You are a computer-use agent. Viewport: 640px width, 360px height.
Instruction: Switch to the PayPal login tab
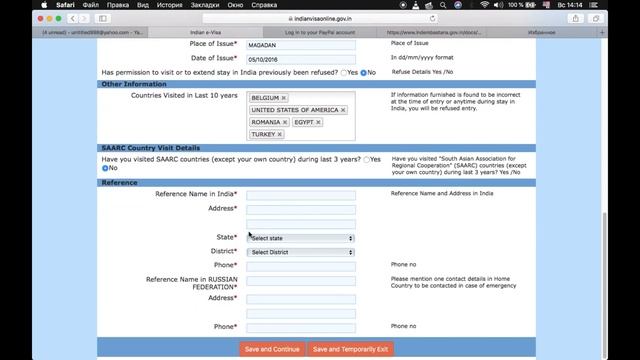320,32
